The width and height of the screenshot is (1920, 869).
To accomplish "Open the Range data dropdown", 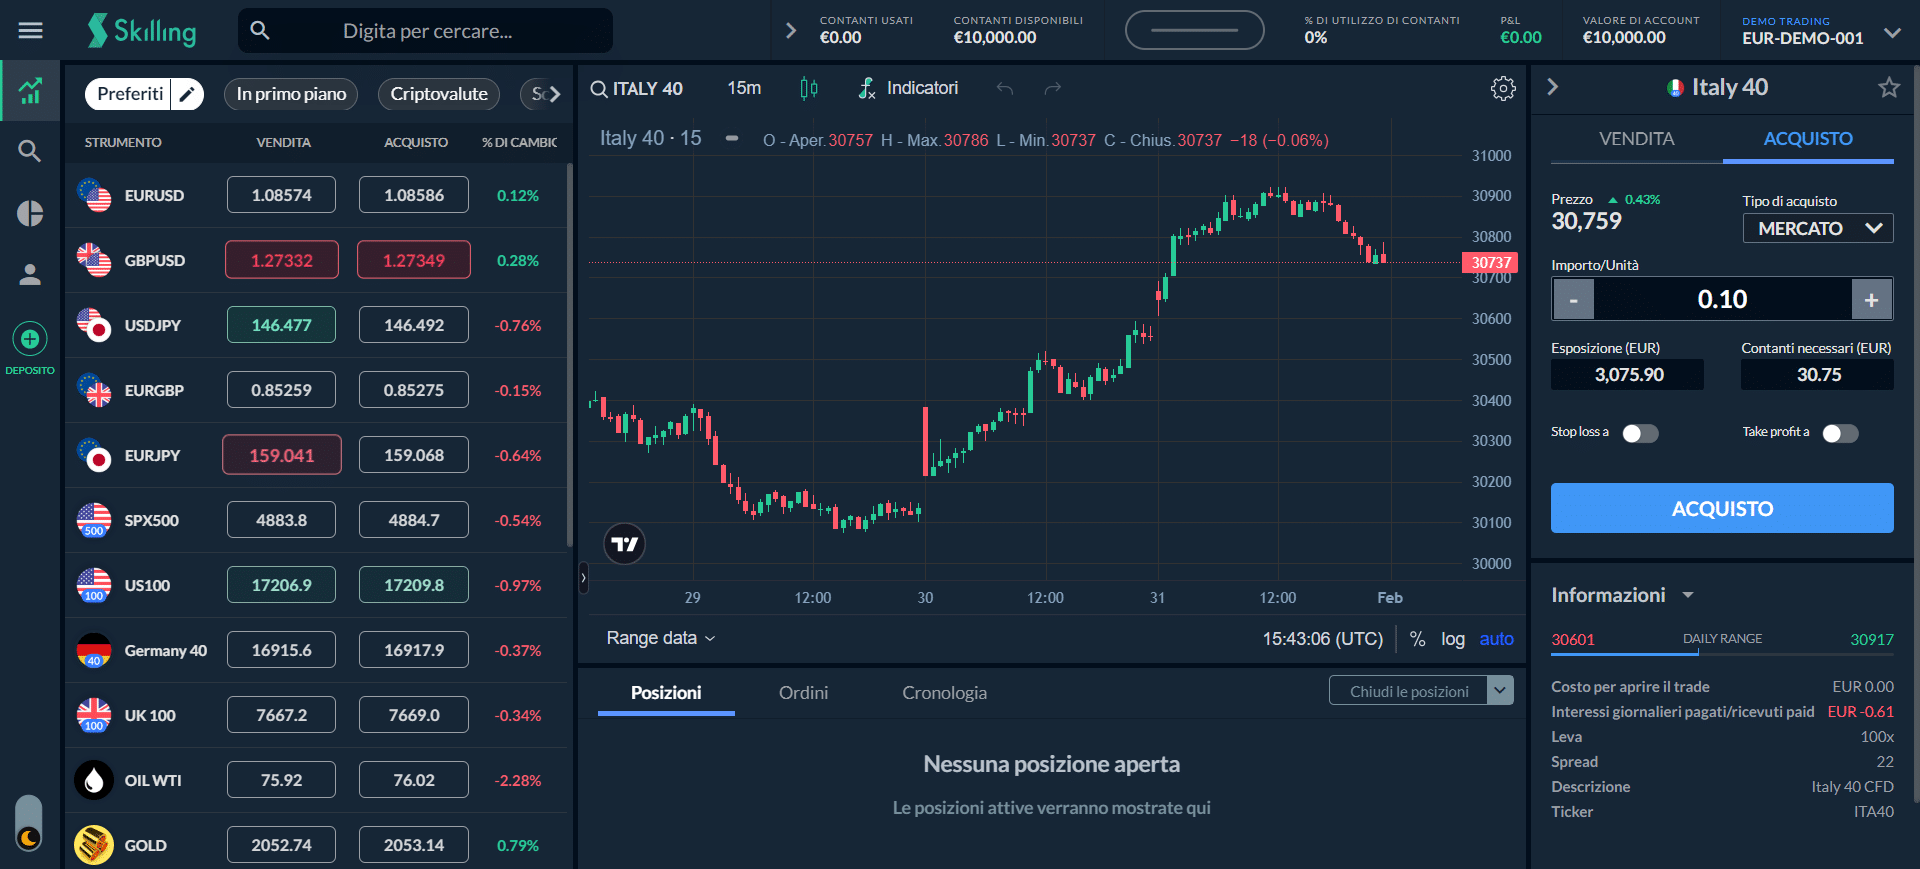I will tap(661, 638).
